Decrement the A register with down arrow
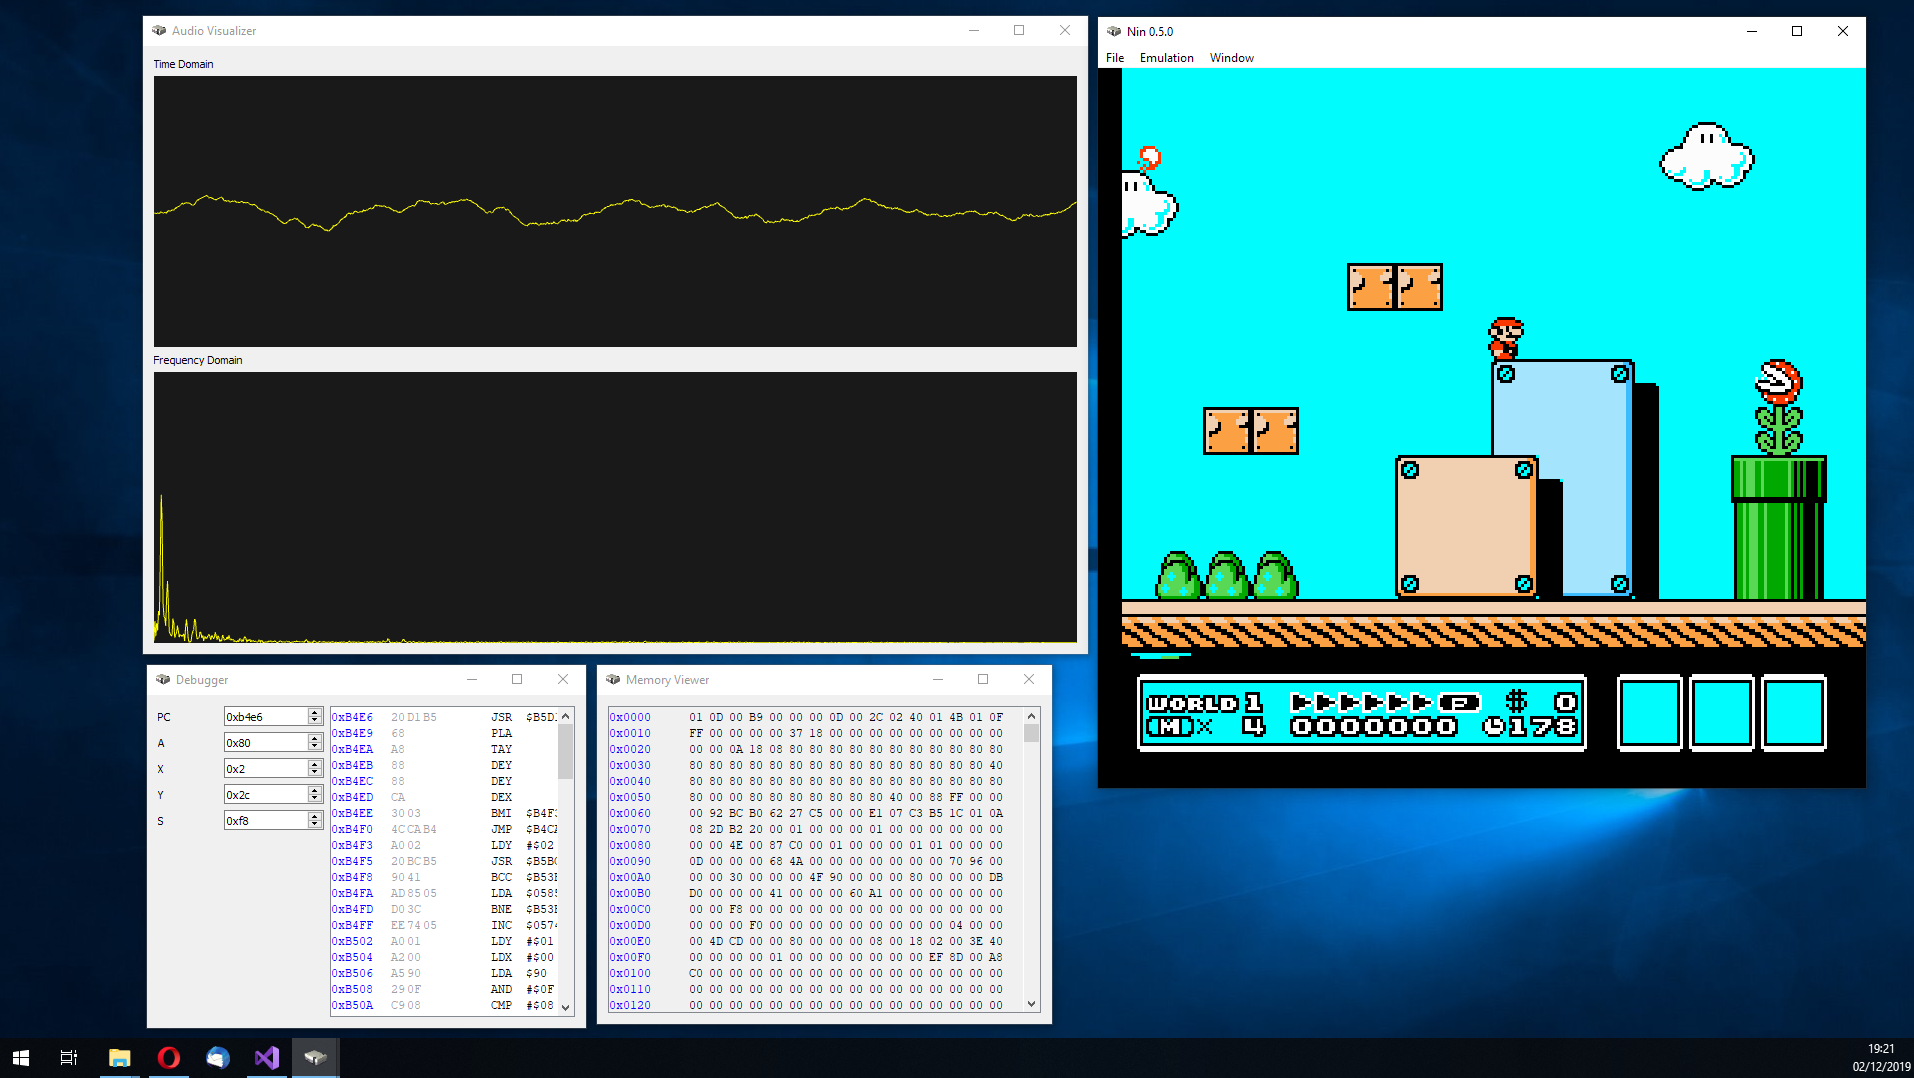Image resolution: width=1914 pixels, height=1078 pixels. coord(315,747)
